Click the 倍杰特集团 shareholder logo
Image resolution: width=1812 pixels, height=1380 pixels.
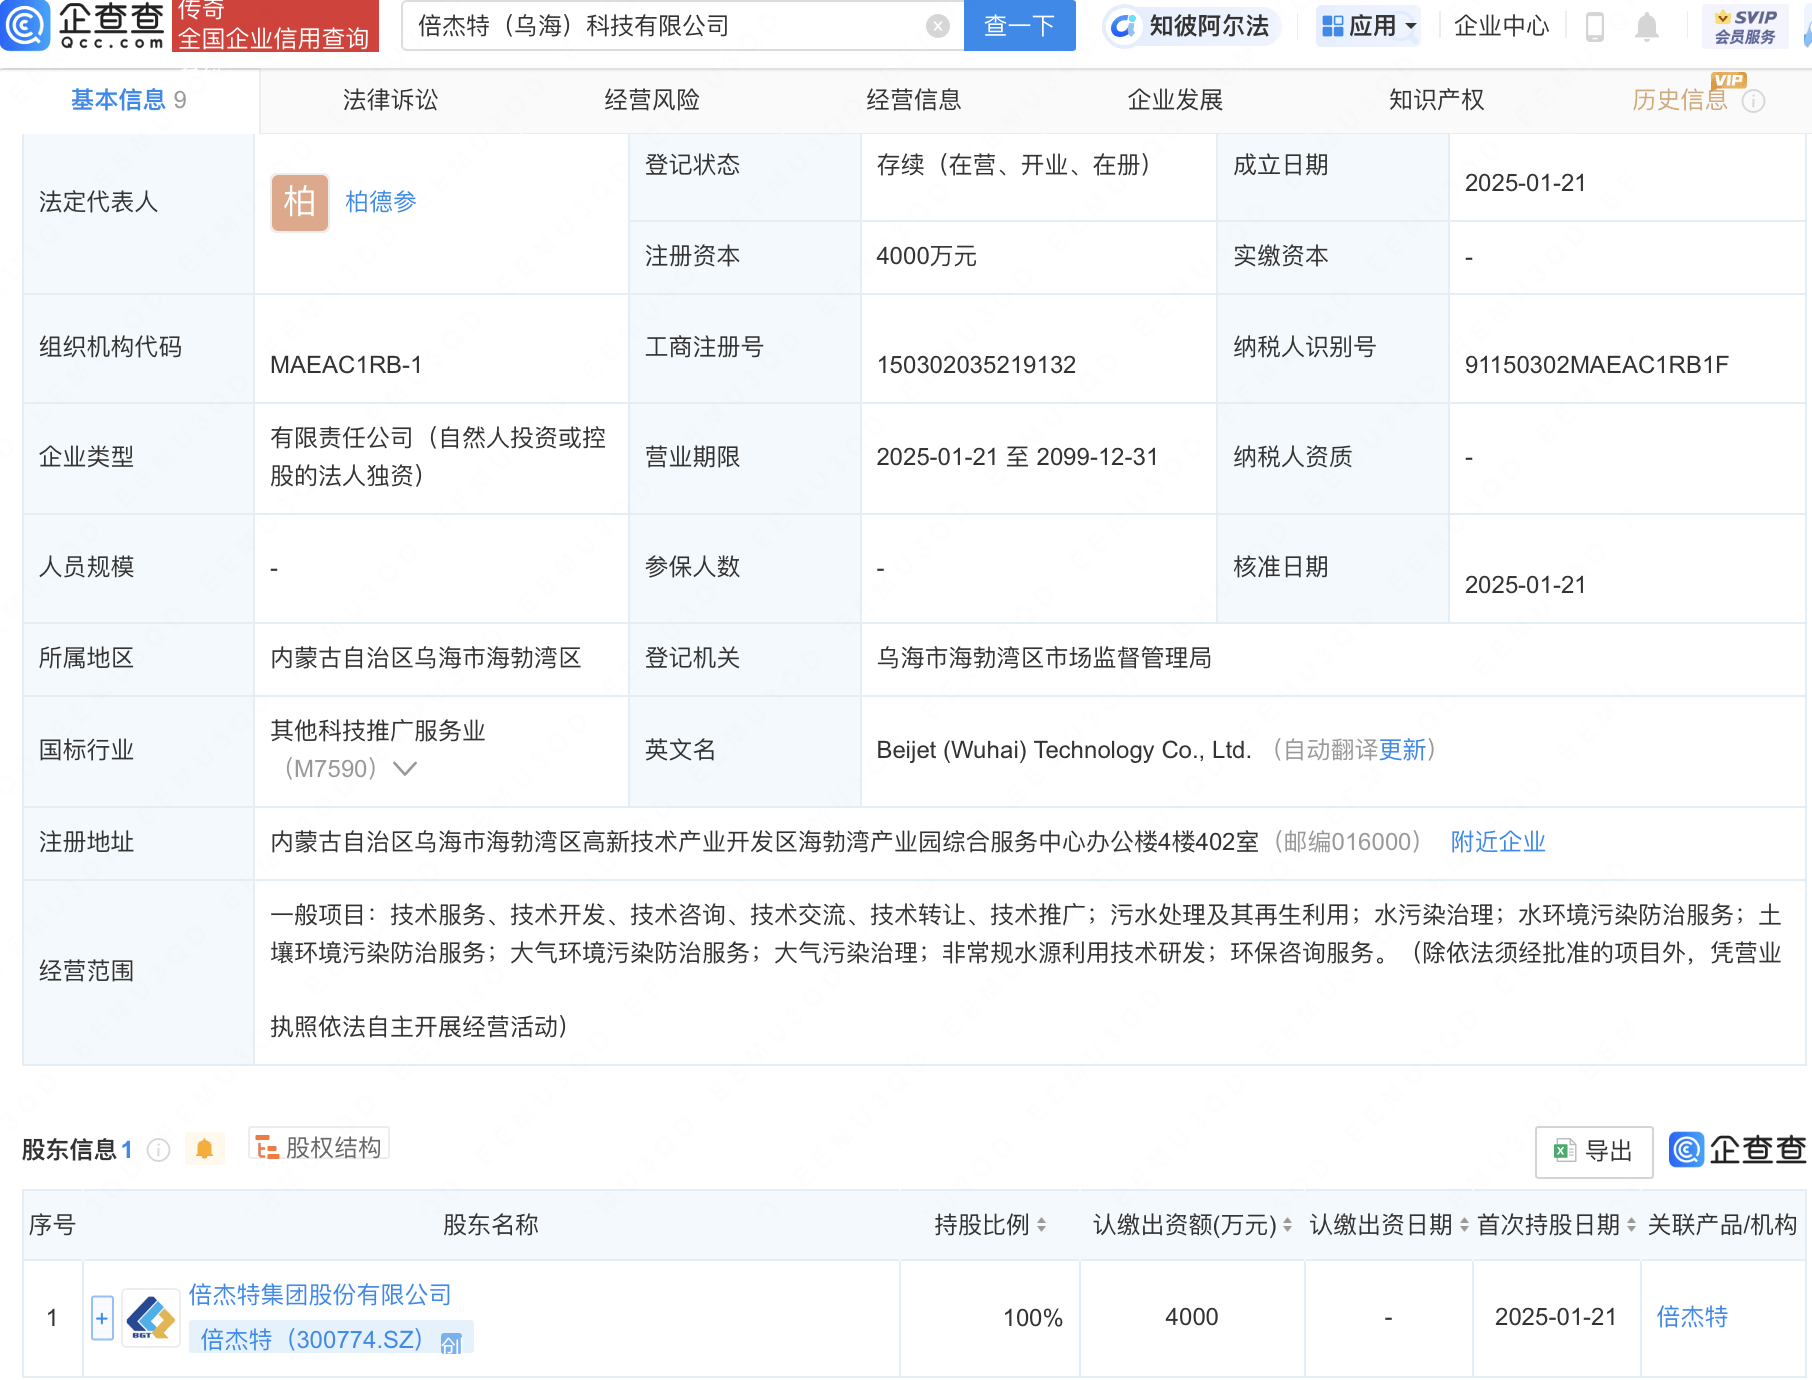pos(151,1318)
